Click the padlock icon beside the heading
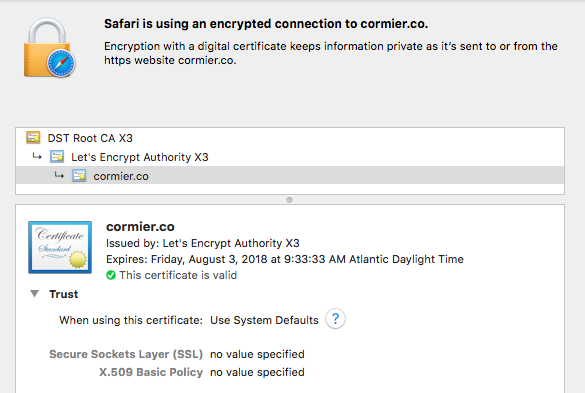Viewport: 585px width, 393px height. point(49,47)
